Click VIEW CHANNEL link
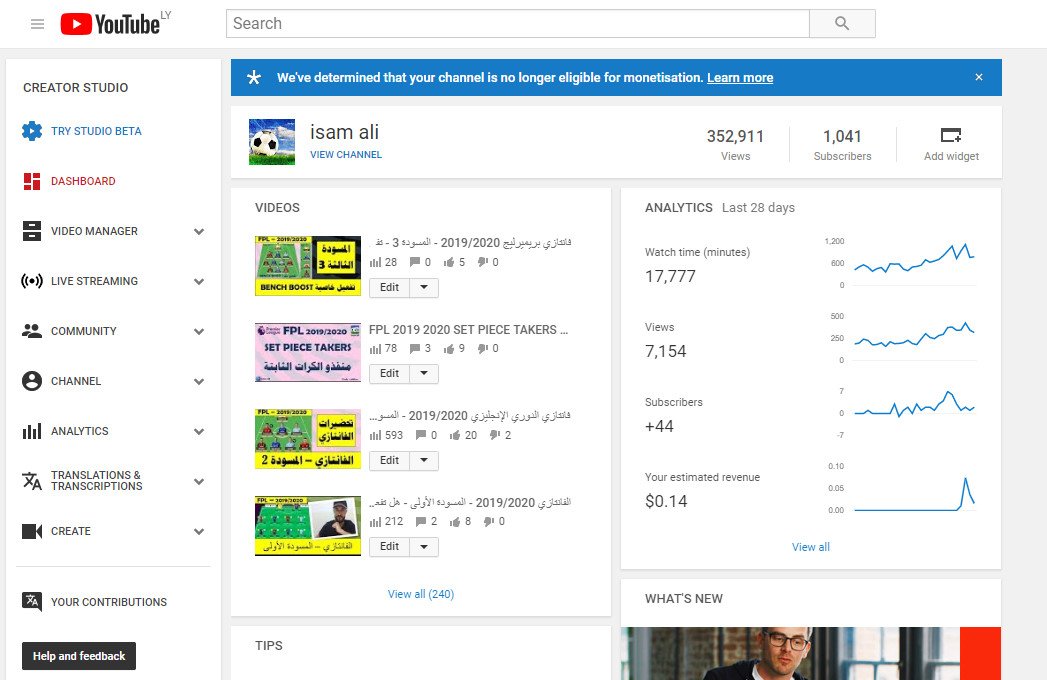Viewport: 1047px width, 680px height. pos(346,154)
